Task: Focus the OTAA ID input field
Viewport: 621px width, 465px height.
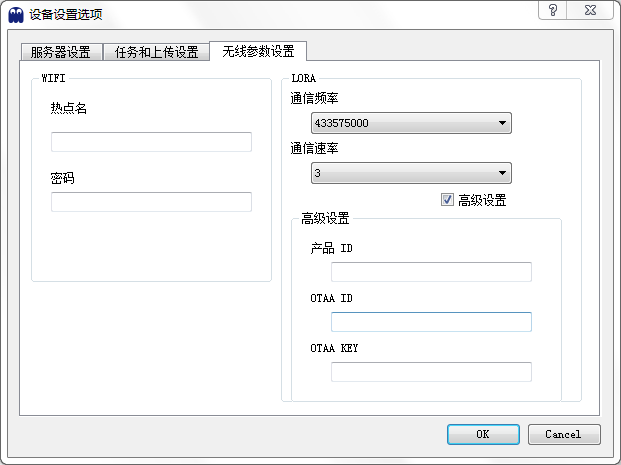Action: (431, 322)
